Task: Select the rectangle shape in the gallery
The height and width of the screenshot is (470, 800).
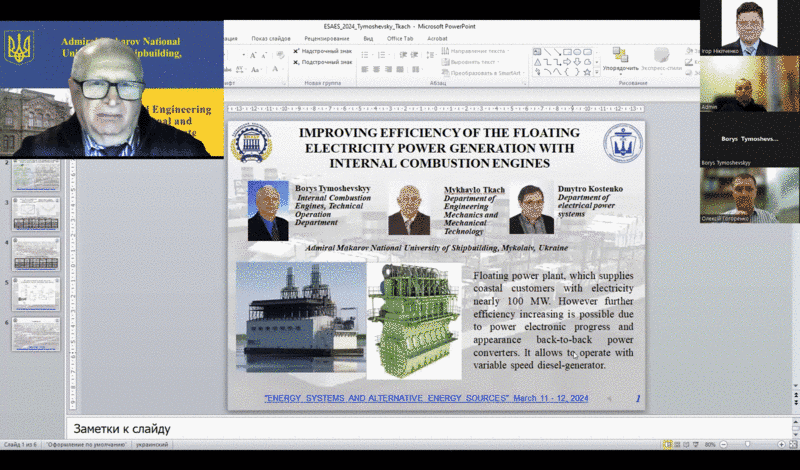Action: pos(567,52)
